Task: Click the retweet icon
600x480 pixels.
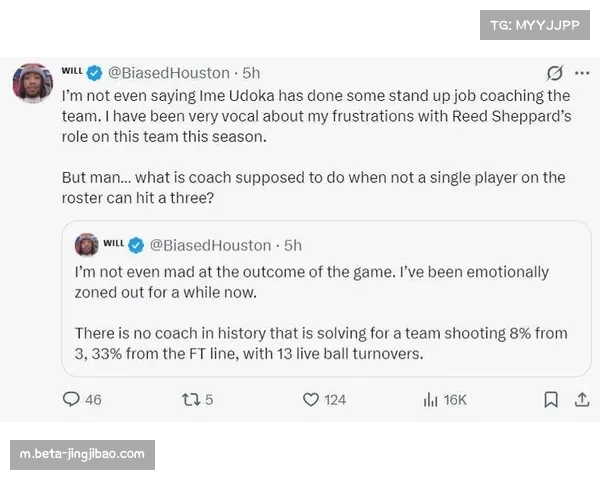Action: 191,400
